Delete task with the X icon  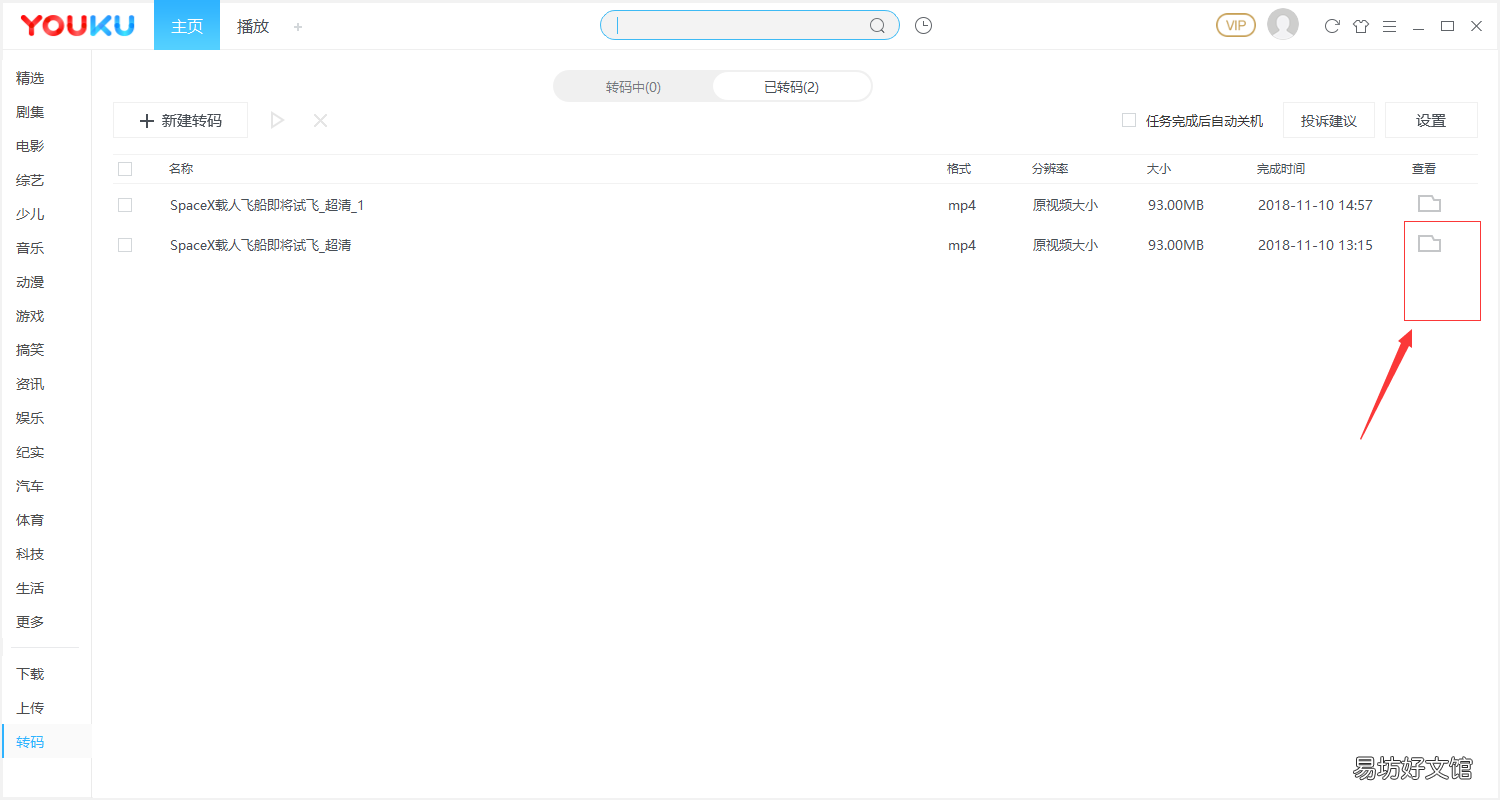coord(320,121)
